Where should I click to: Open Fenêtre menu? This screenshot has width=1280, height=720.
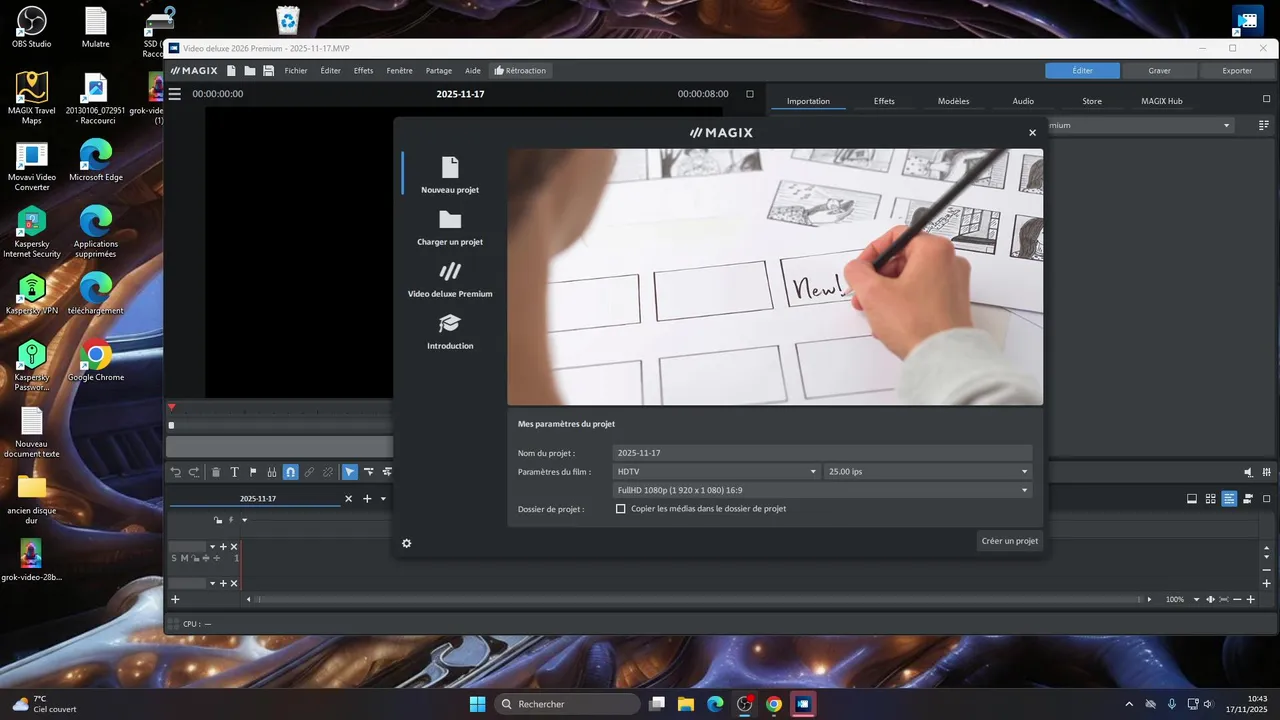[x=399, y=71]
